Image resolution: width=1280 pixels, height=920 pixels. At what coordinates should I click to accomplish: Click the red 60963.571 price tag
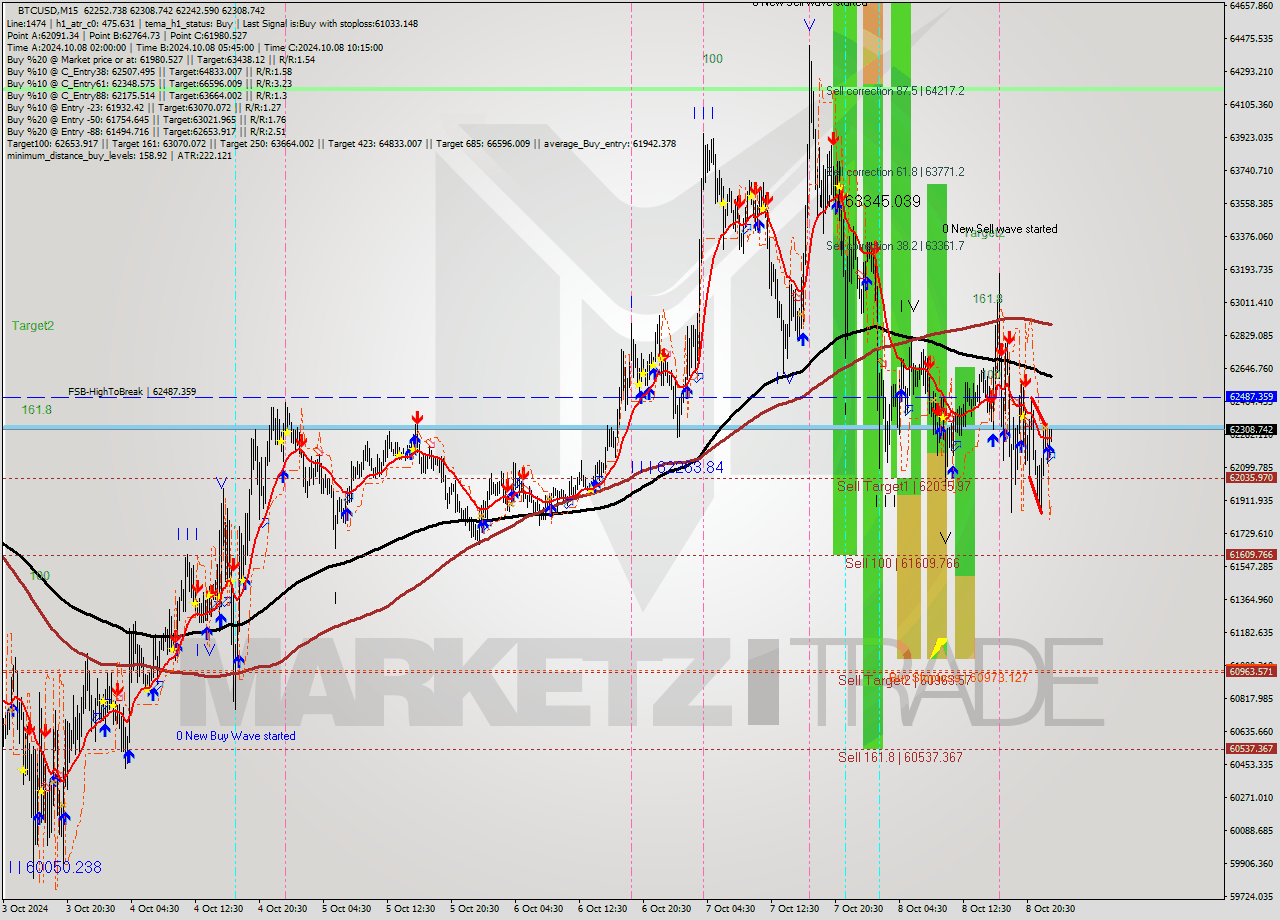click(x=1251, y=671)
